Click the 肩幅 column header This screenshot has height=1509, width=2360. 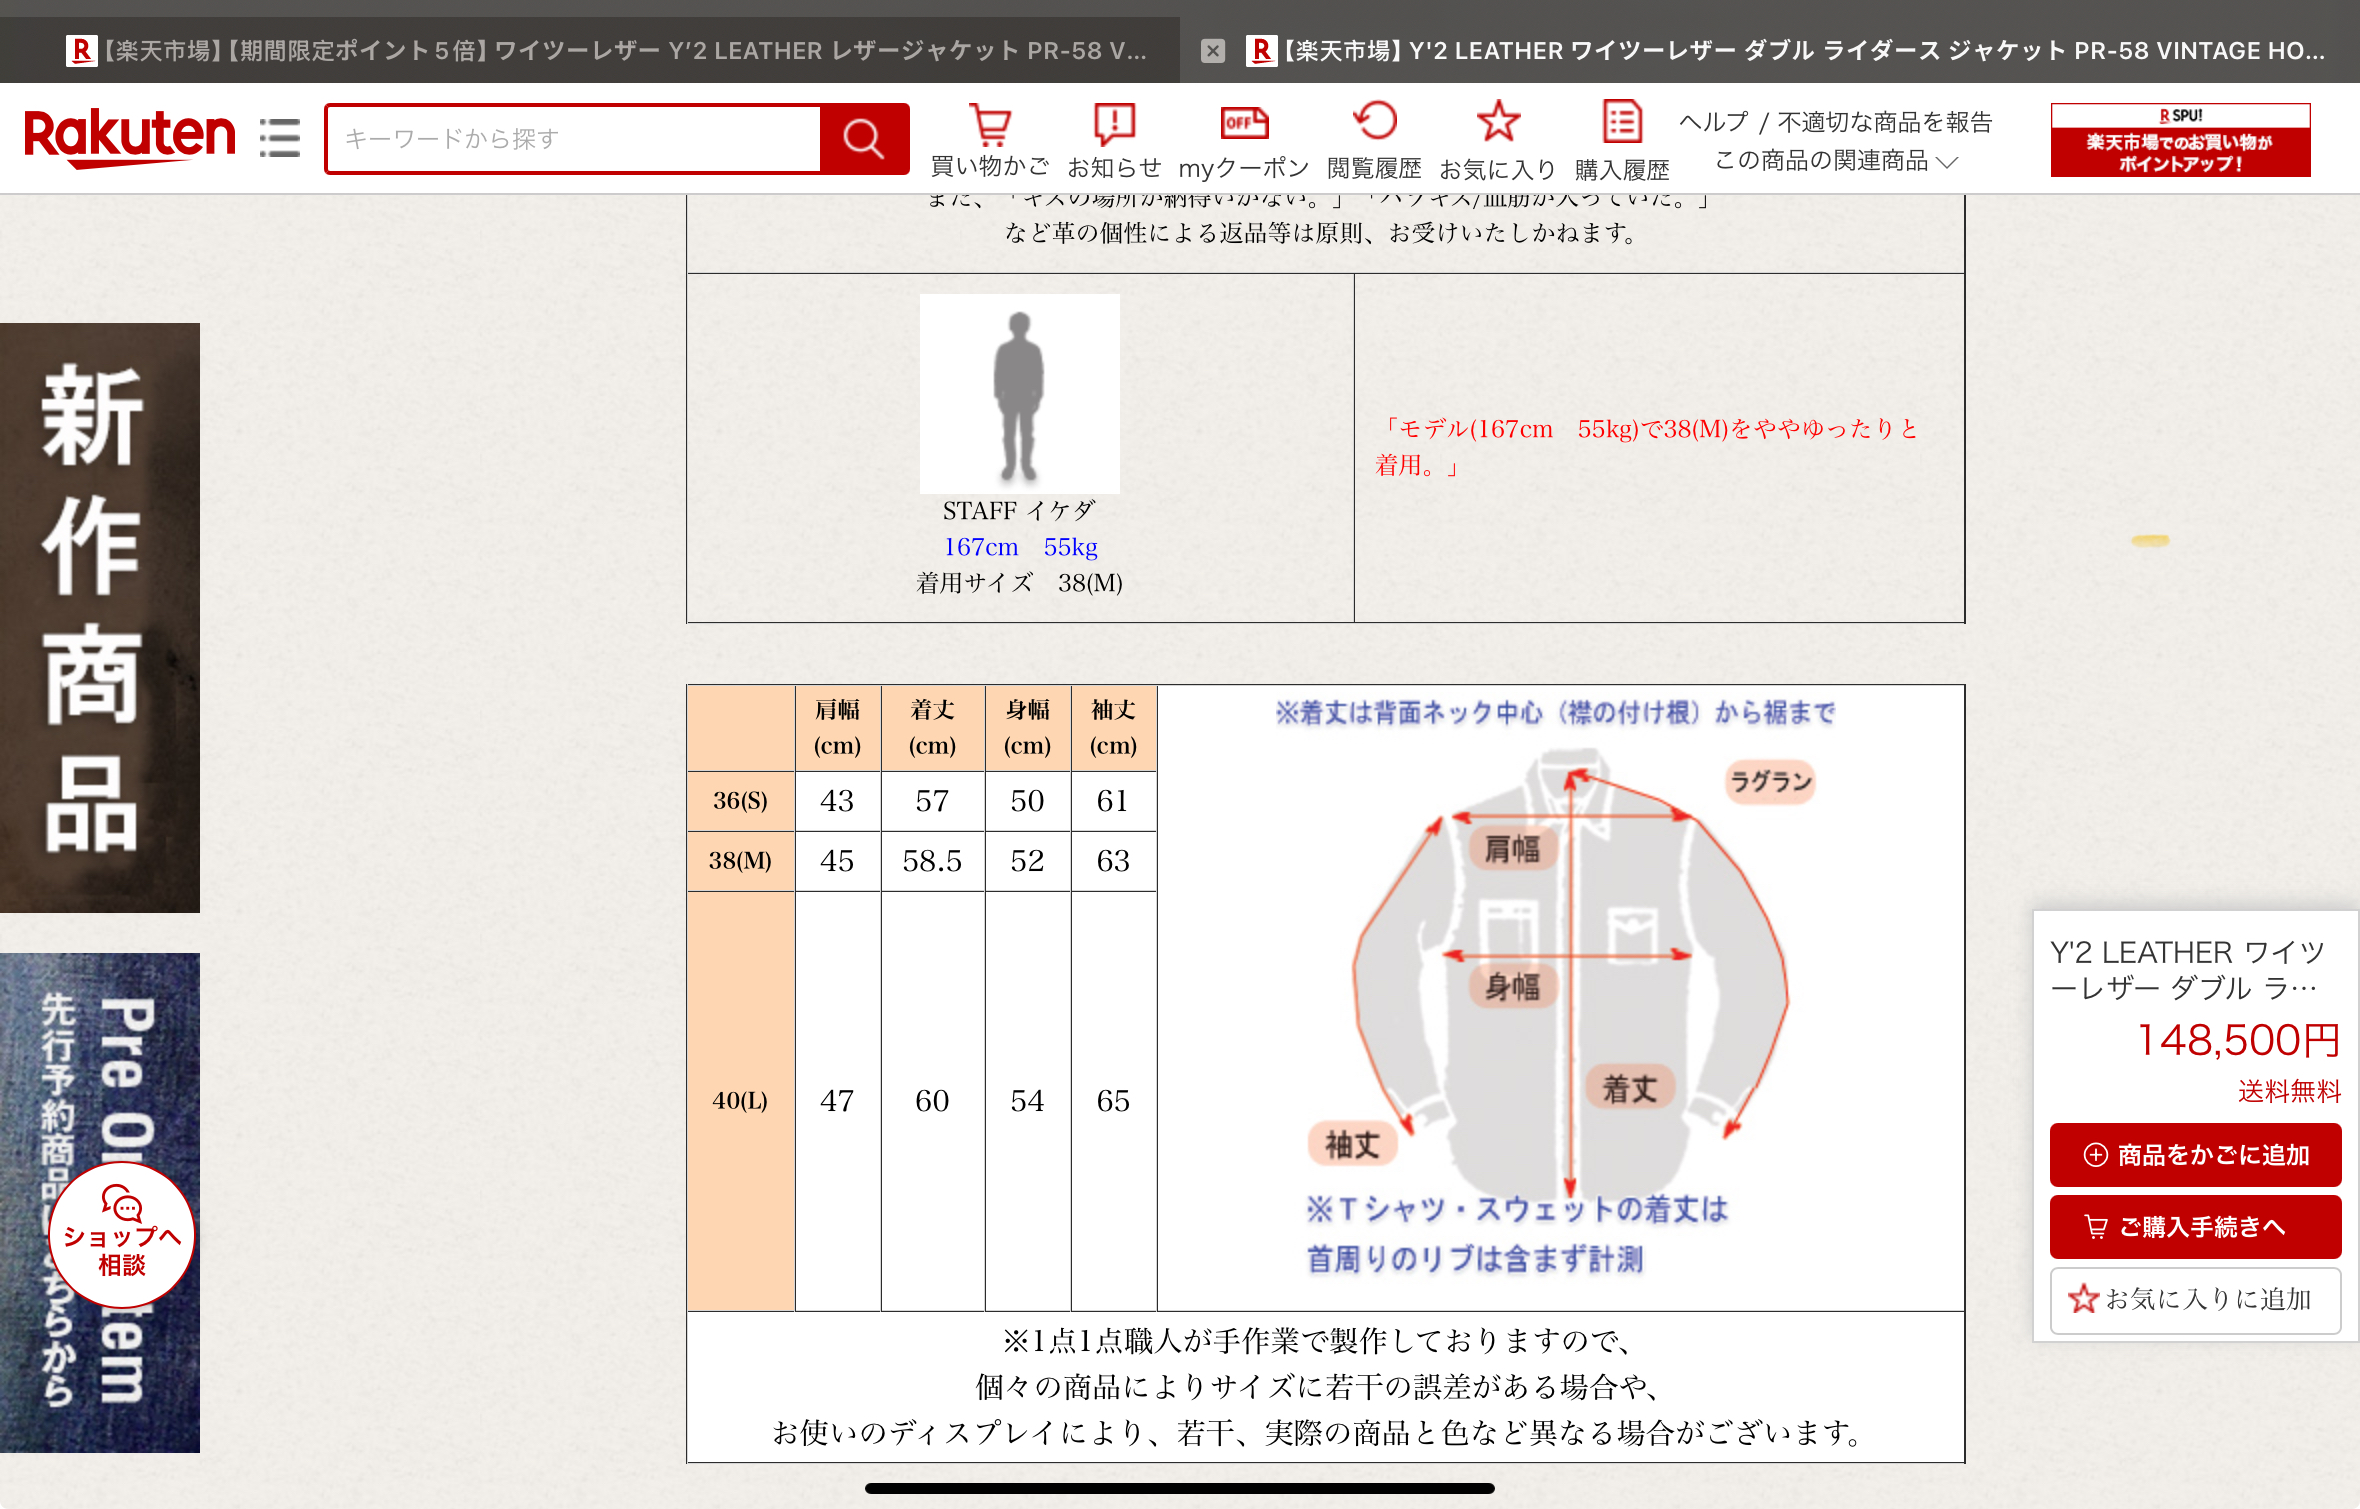[838, 728]
